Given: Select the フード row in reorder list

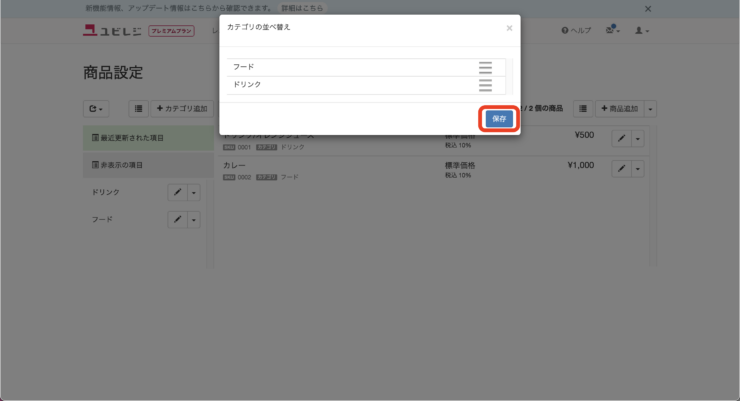Looking at the screenshot, I should (x=366, y=67).
